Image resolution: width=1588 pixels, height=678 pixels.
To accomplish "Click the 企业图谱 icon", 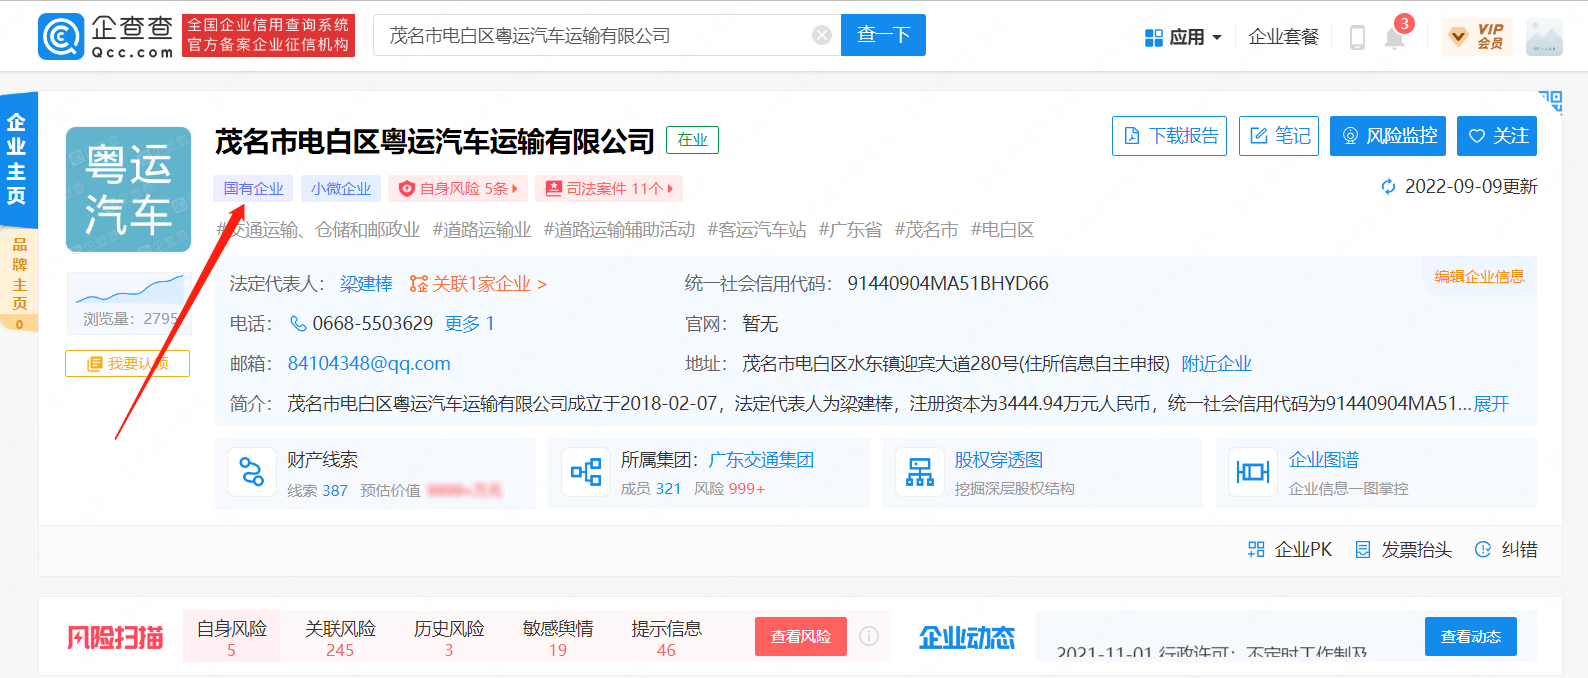I will click(1252, 473).
